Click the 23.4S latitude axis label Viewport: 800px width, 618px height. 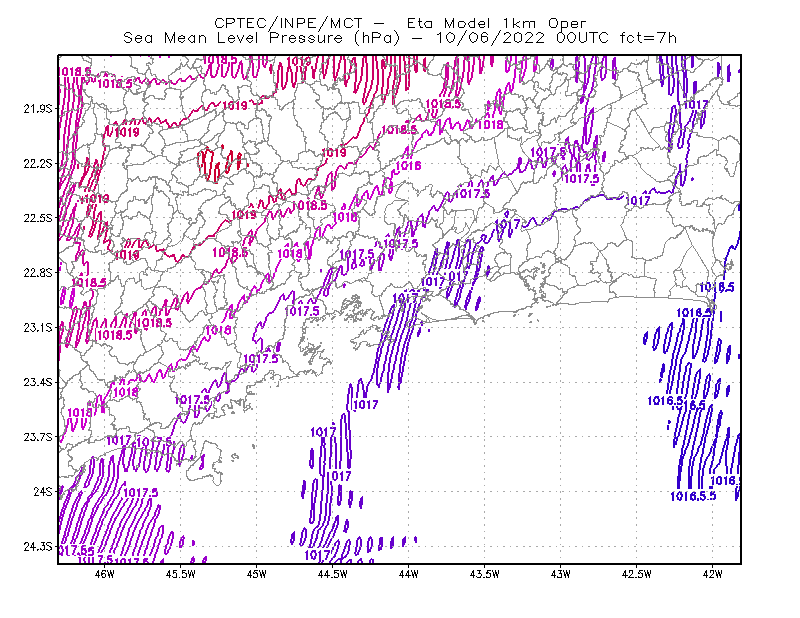pos(38,382)
